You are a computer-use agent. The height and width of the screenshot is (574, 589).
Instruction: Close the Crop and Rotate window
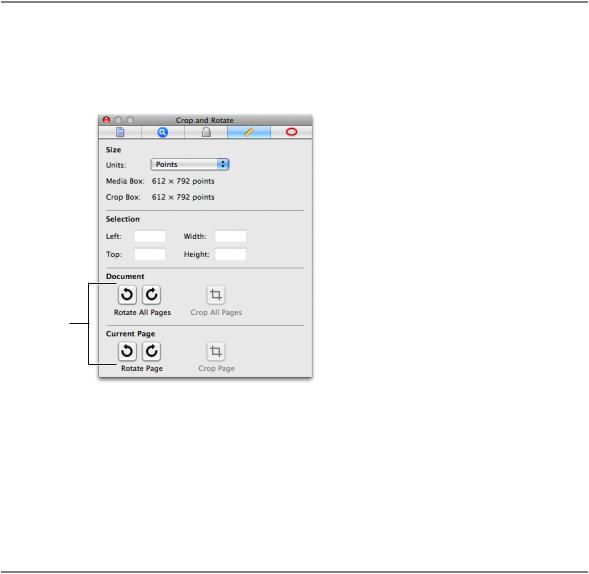point(106,120)
